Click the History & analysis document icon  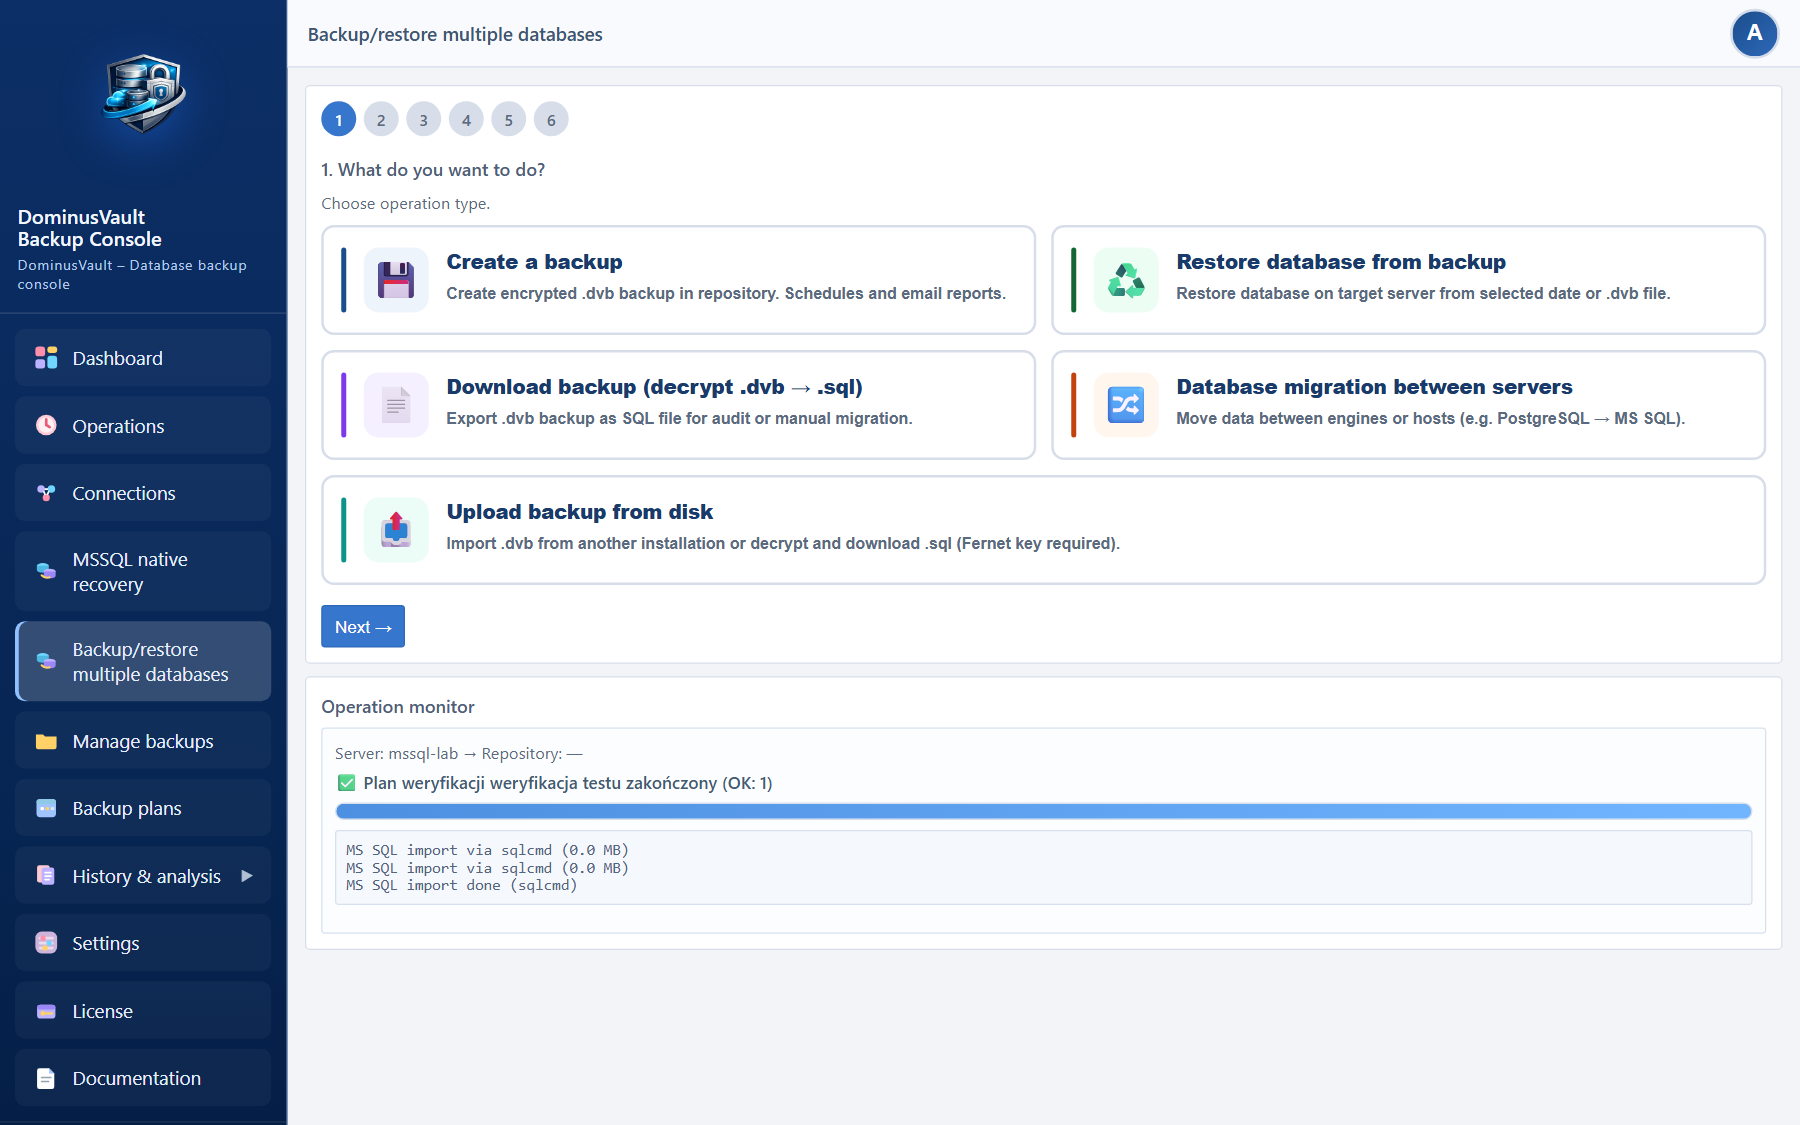click(x=46, y=876)
